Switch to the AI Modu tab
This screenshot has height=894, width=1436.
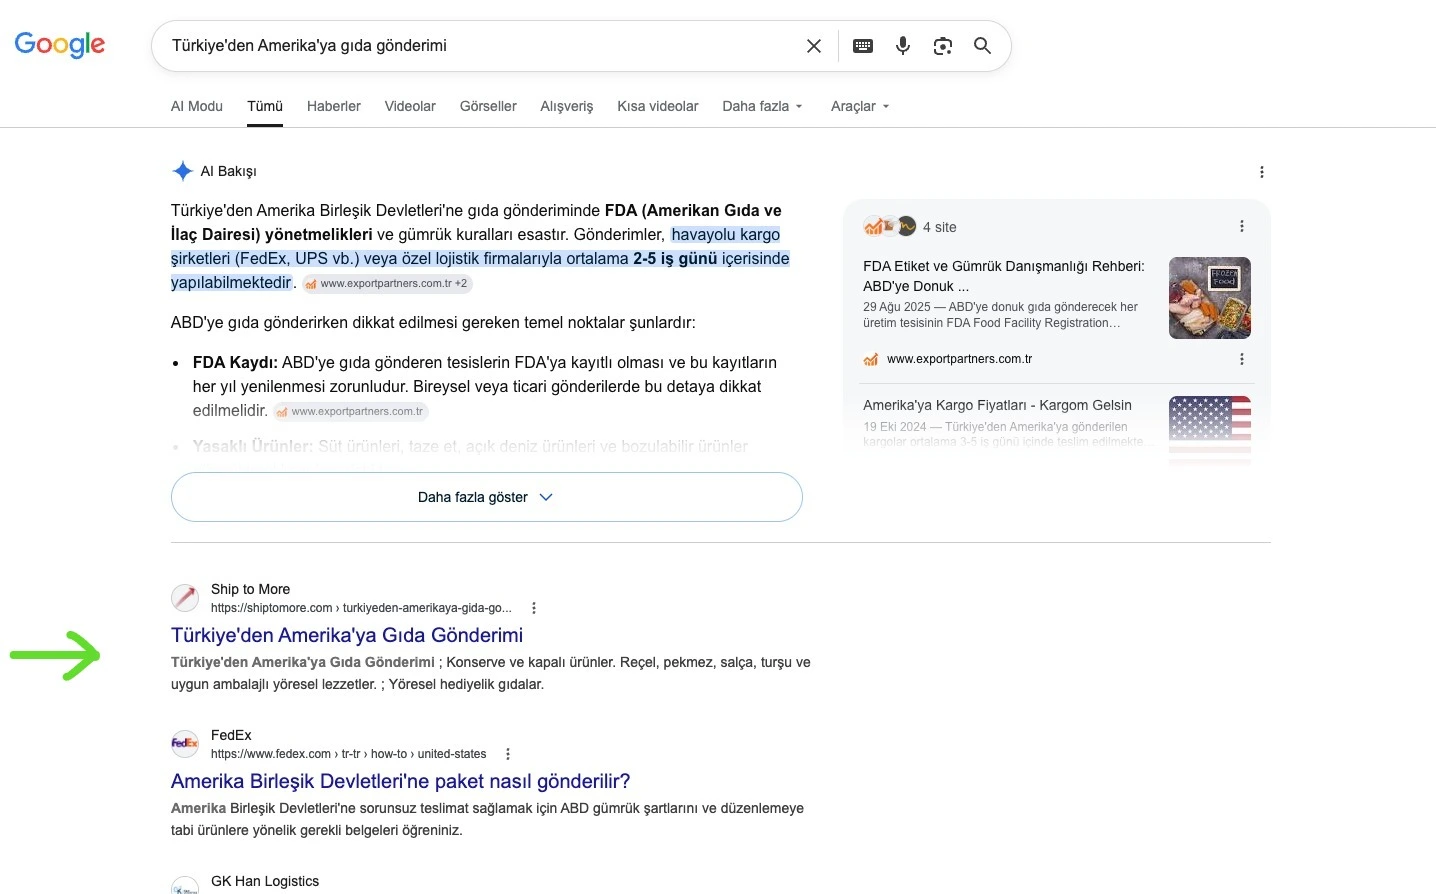click(x=197, y=106)
